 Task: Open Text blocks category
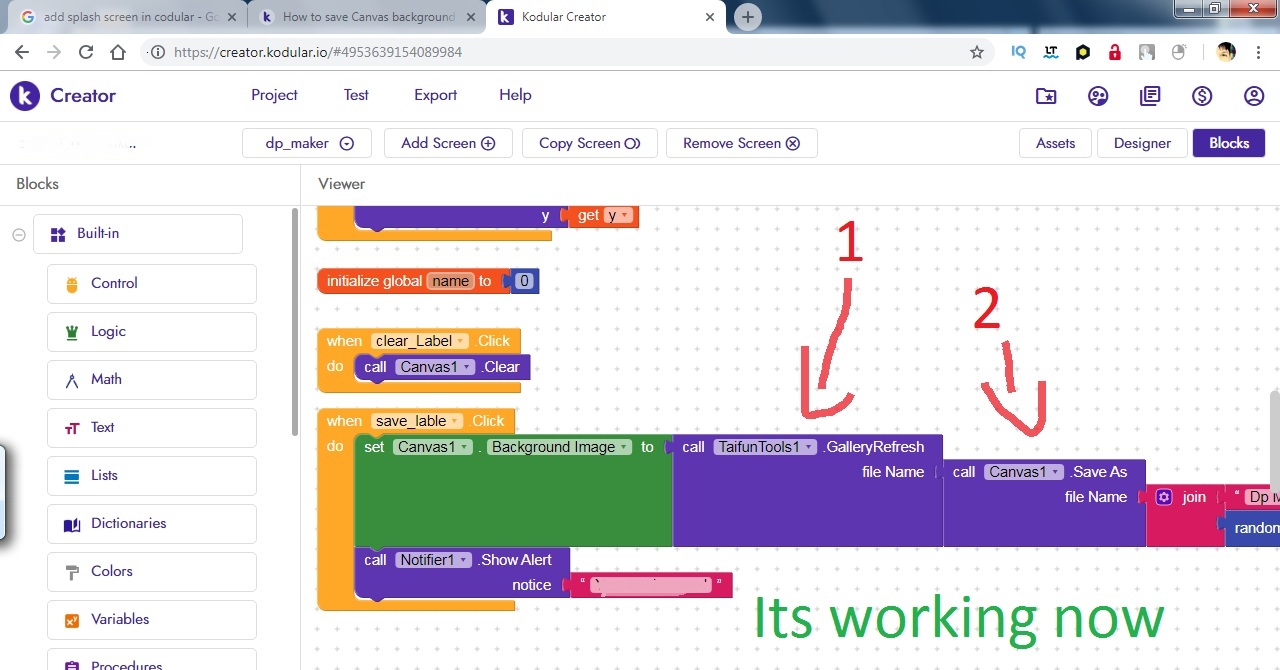click(152, 427)
